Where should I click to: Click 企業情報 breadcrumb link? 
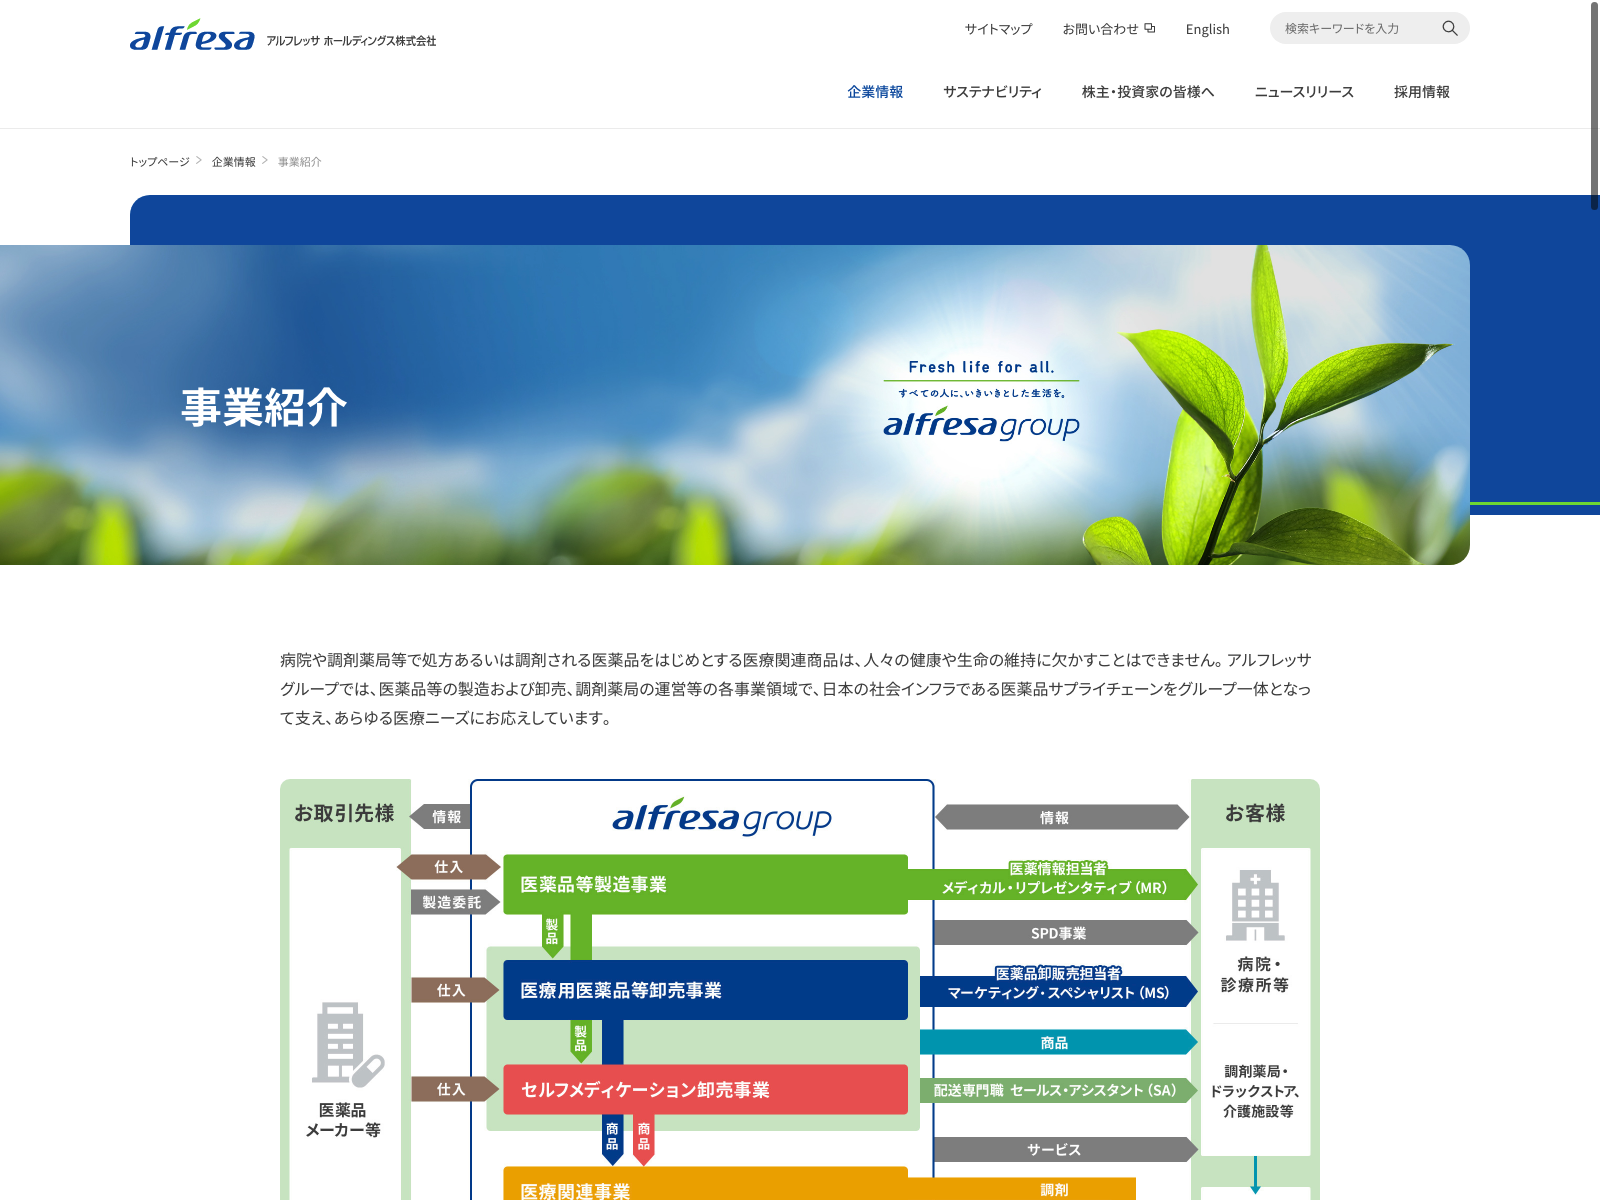pyautogui.click(x=233, y=162)
